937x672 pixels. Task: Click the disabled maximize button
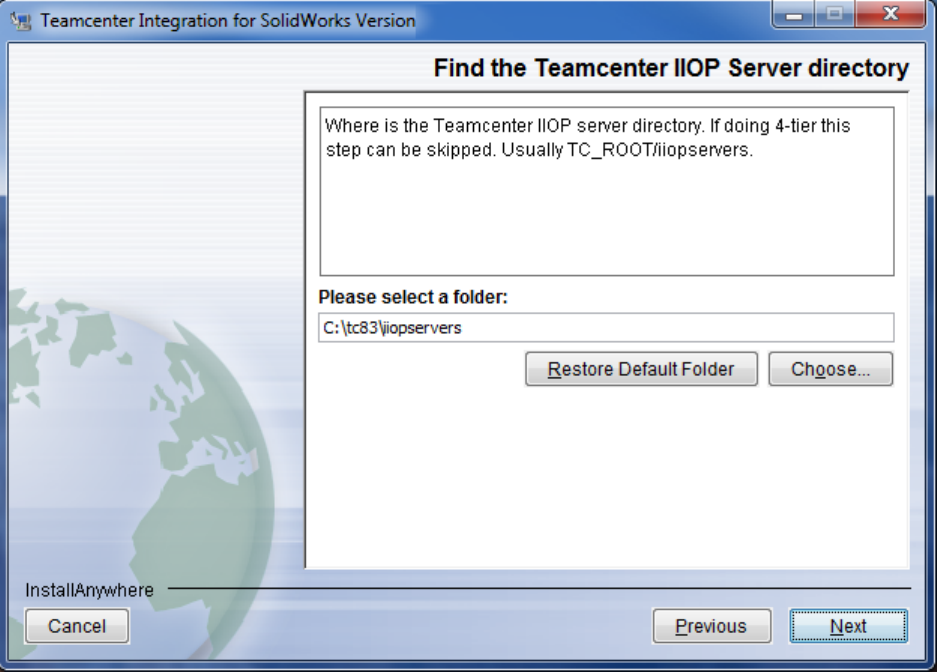point(834,14)
